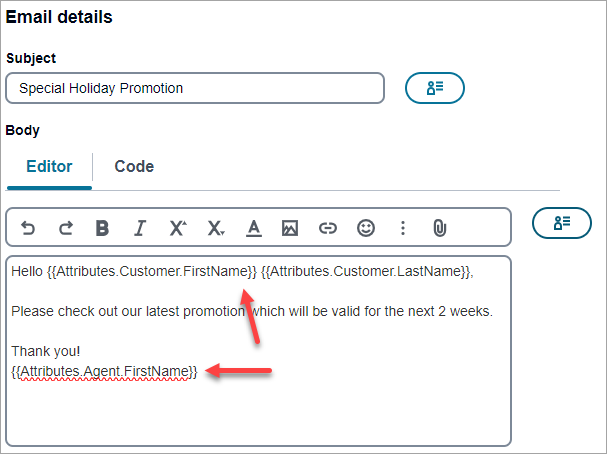Click the Agent.FirstName attribute placeholder
This screenshot has height=454, width=607.
point(105,371)
